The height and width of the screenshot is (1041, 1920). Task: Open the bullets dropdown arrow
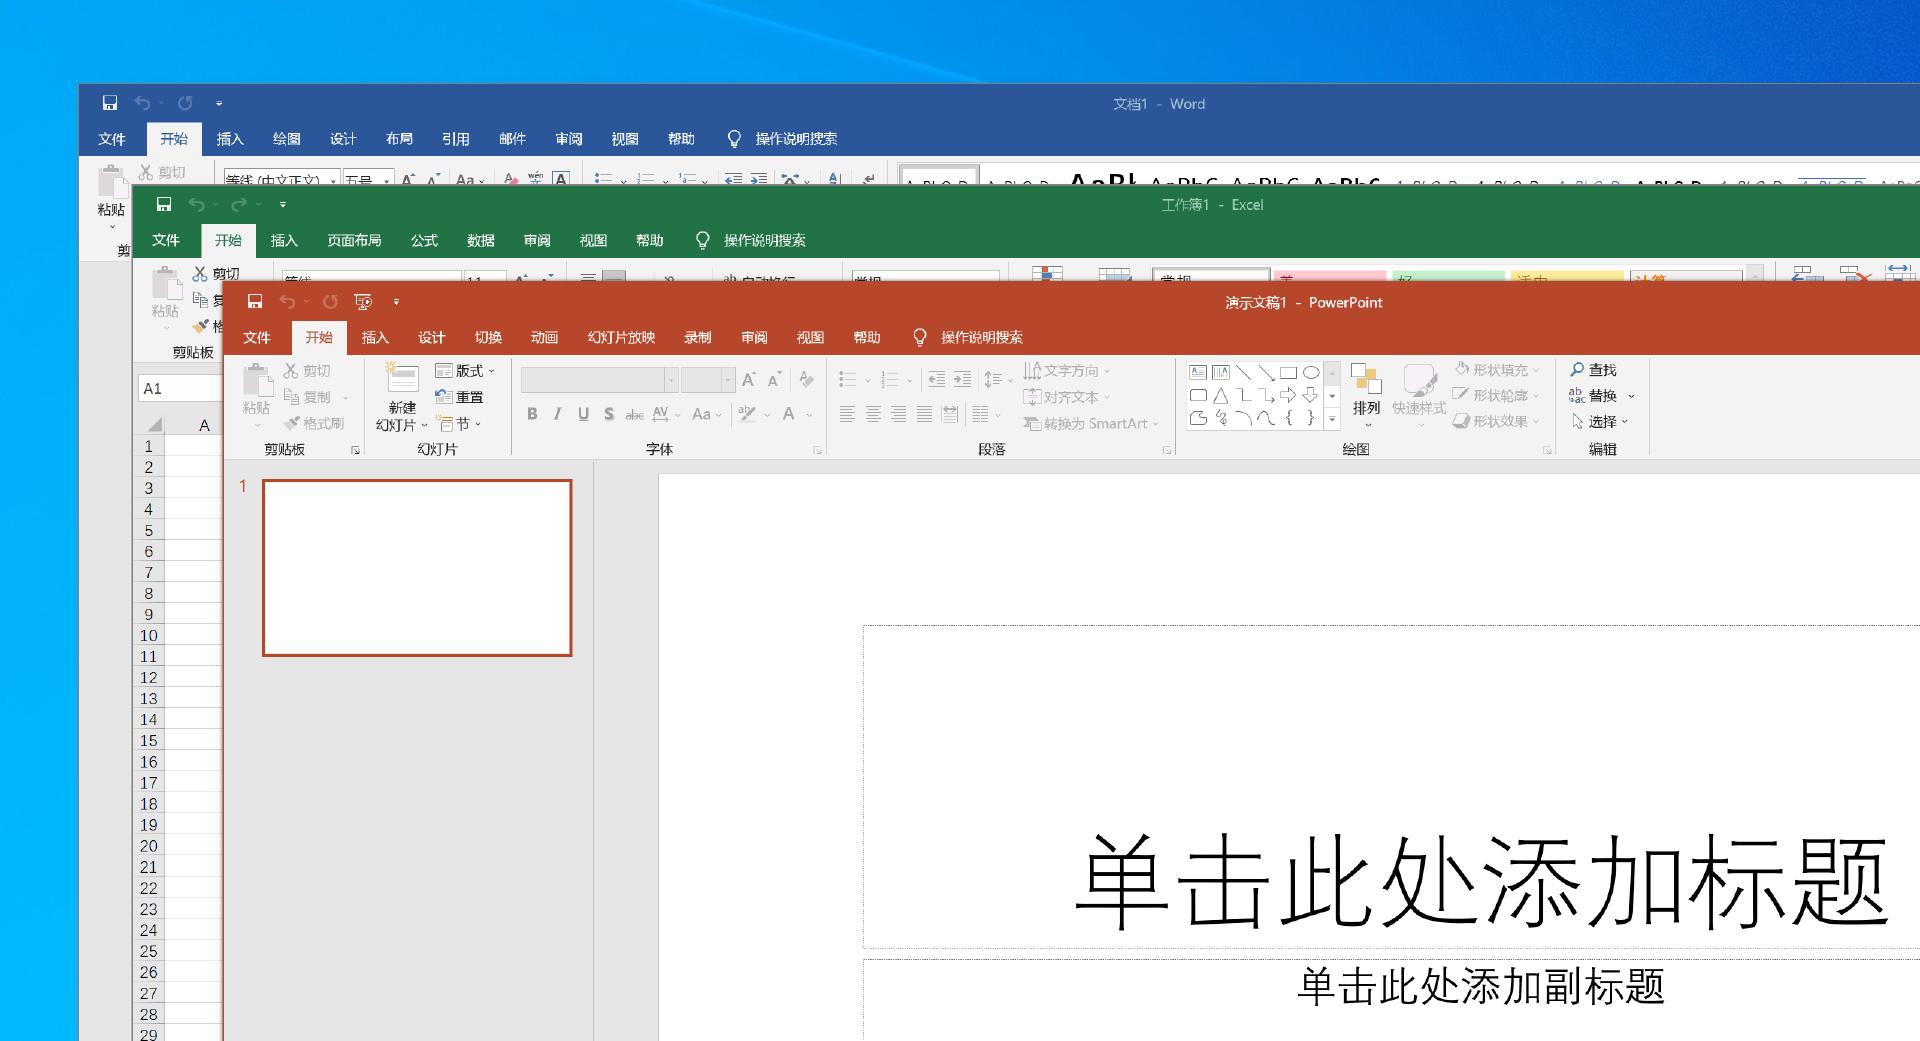866,380
